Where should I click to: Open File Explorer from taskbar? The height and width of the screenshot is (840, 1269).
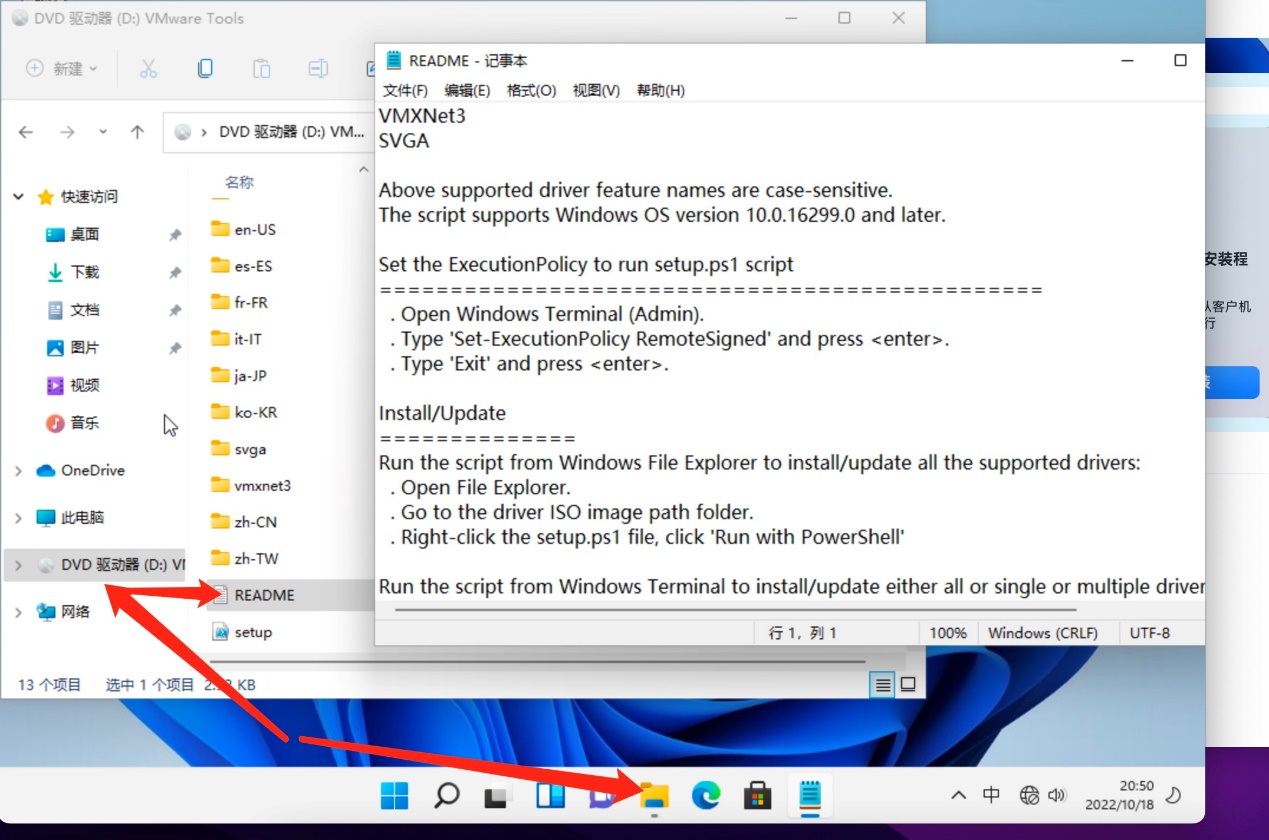click(x=654, y=796)
